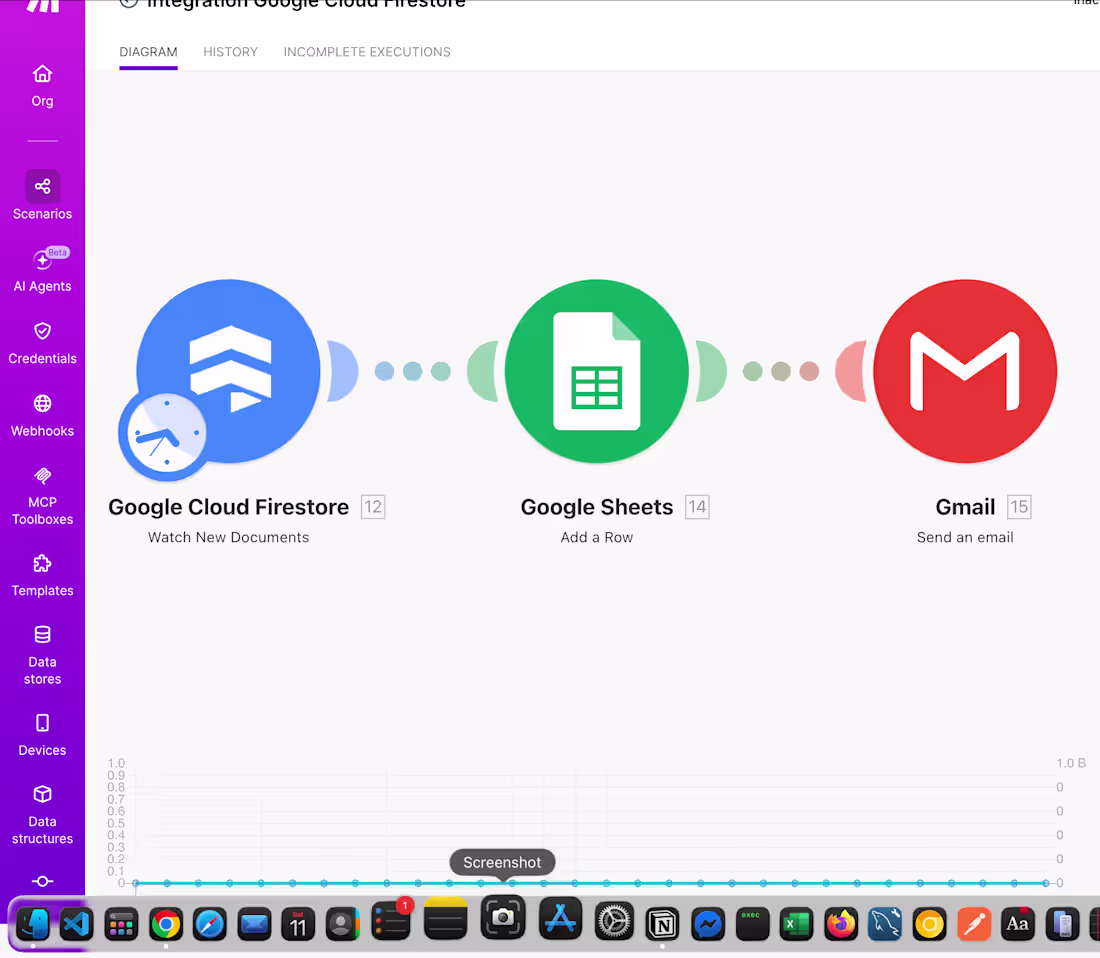Switch to the History tab
The width and height of the screenshot is (1100, 958).
(230, 52)
